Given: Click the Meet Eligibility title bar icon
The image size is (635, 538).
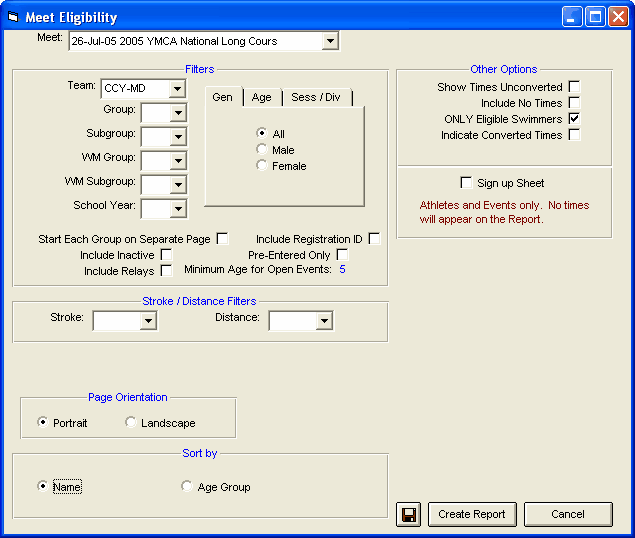Looking at the screenshot, I should pos(13,17).
